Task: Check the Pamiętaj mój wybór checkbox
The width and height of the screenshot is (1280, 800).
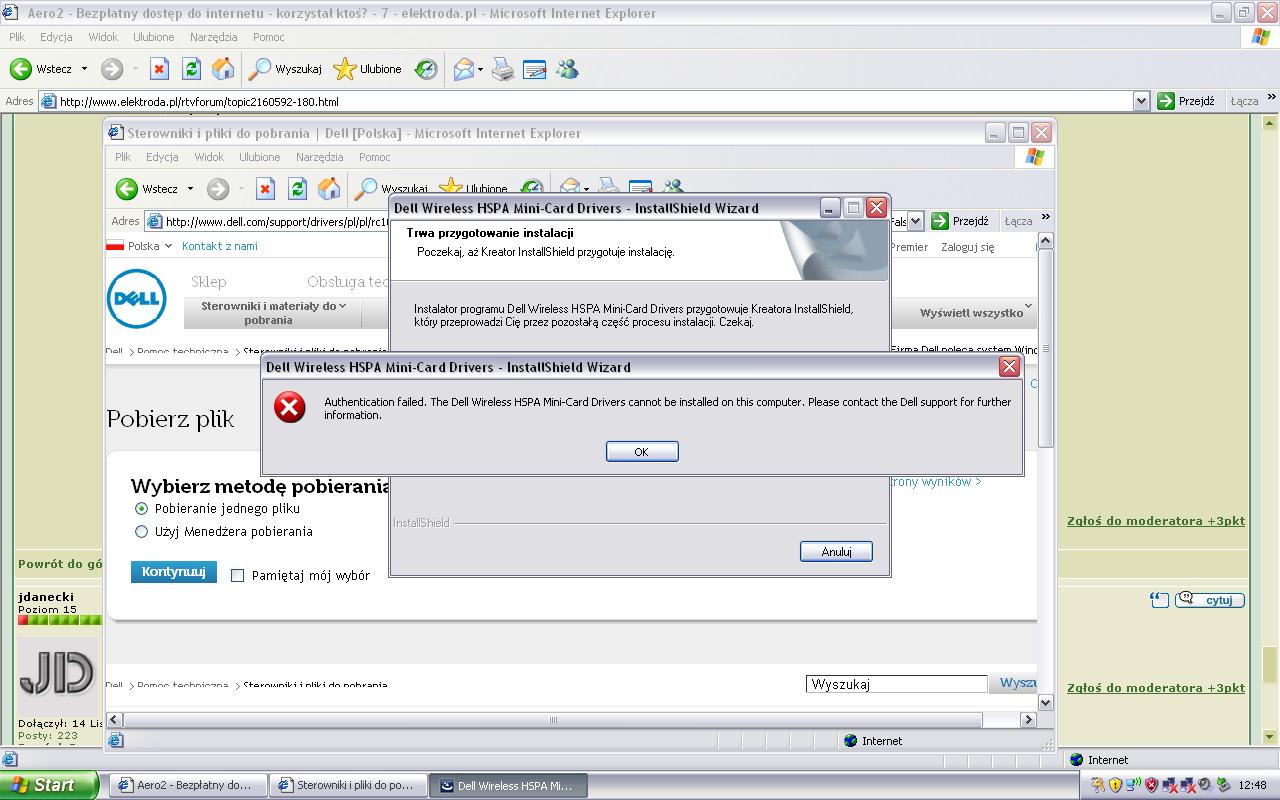Action: pos(237,575)
